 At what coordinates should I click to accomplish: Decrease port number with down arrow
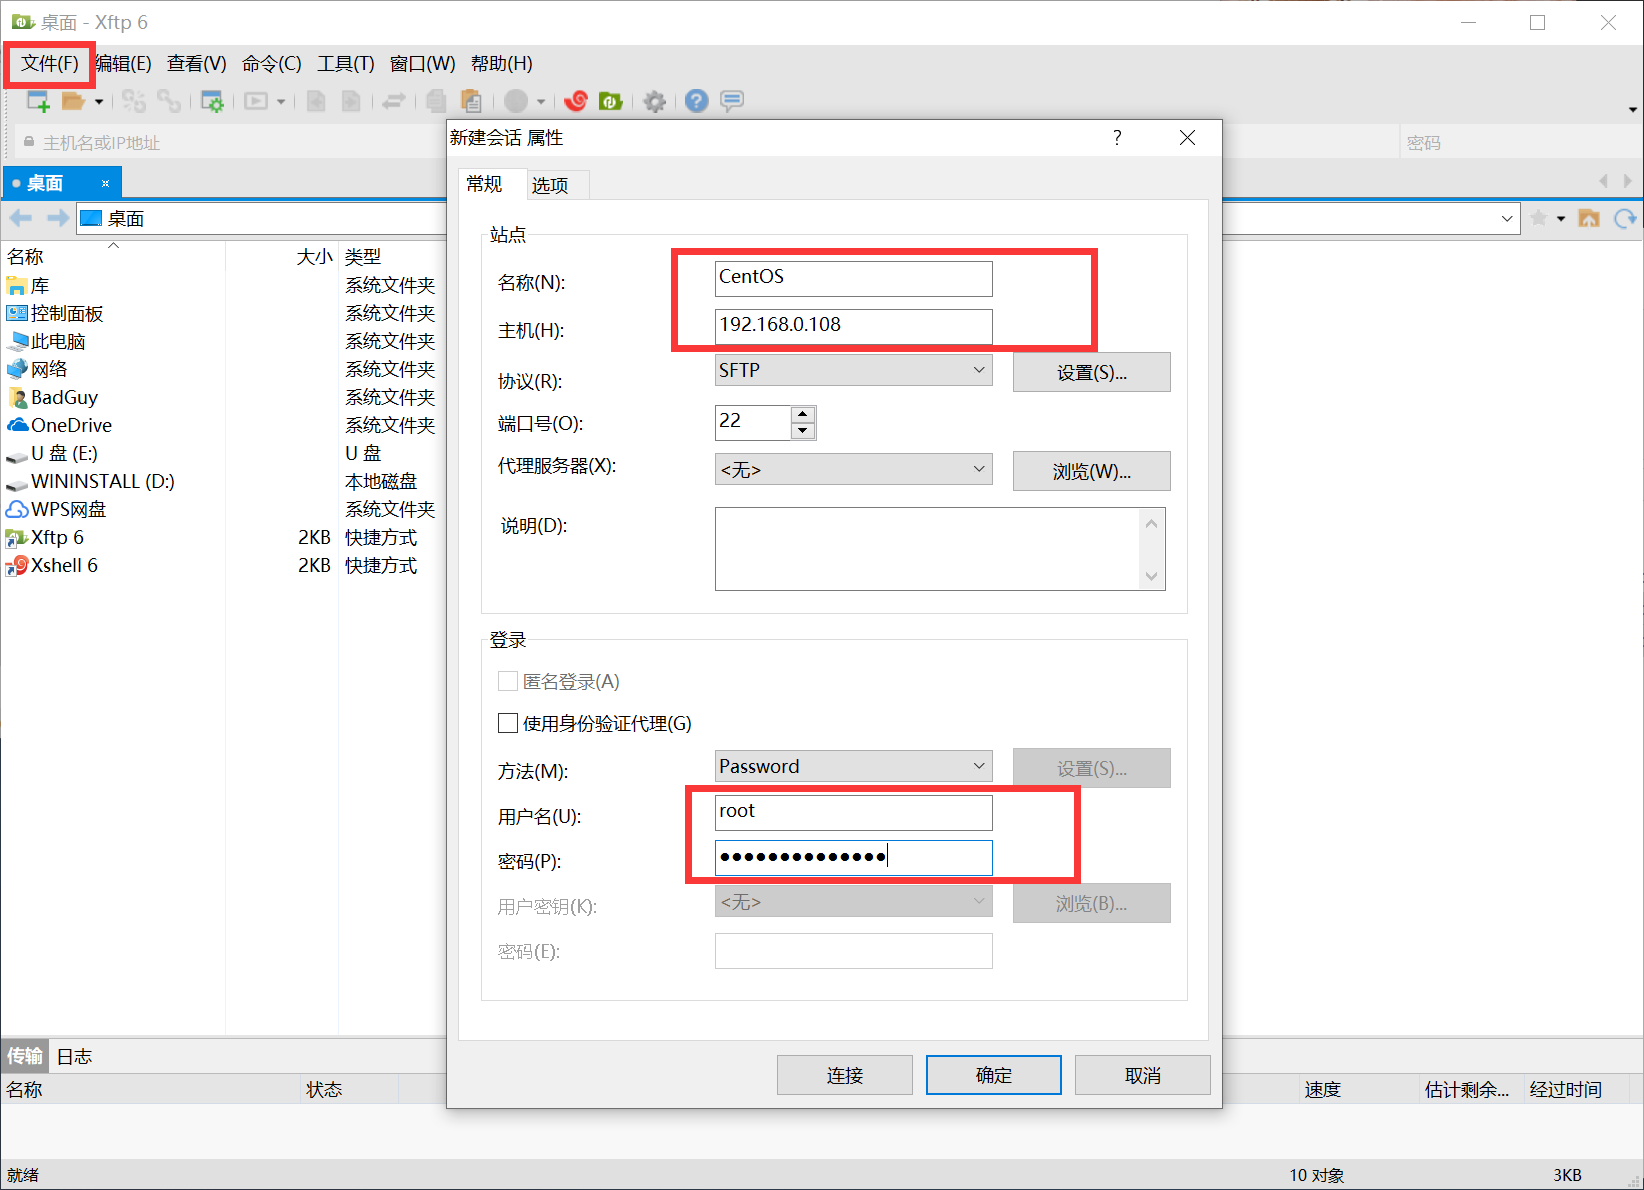[803, 431]
